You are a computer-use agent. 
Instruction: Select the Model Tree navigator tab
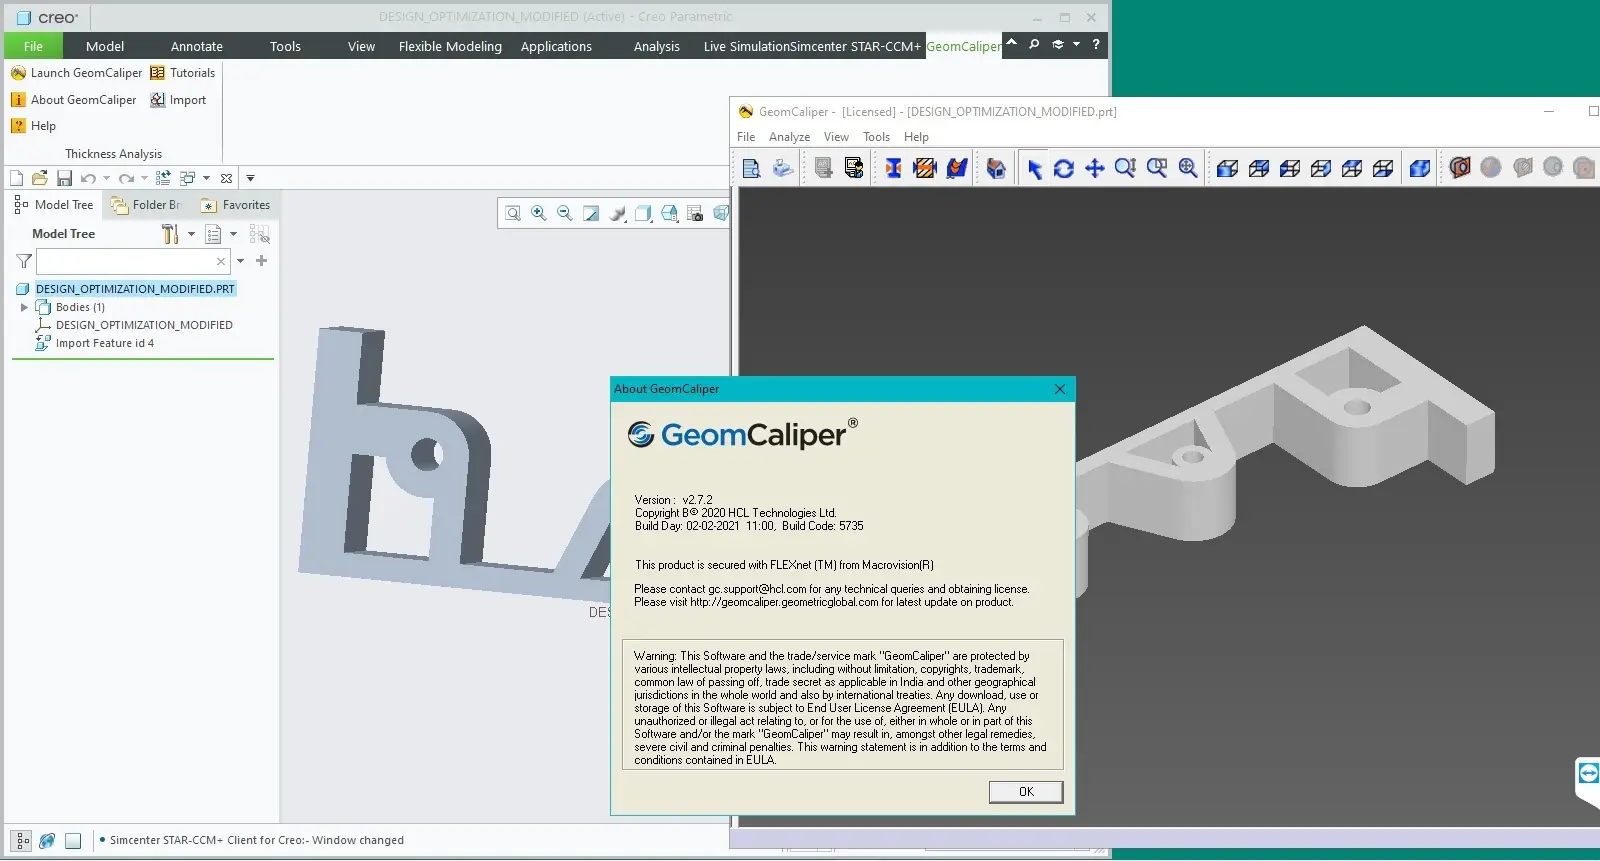point(54,205)
